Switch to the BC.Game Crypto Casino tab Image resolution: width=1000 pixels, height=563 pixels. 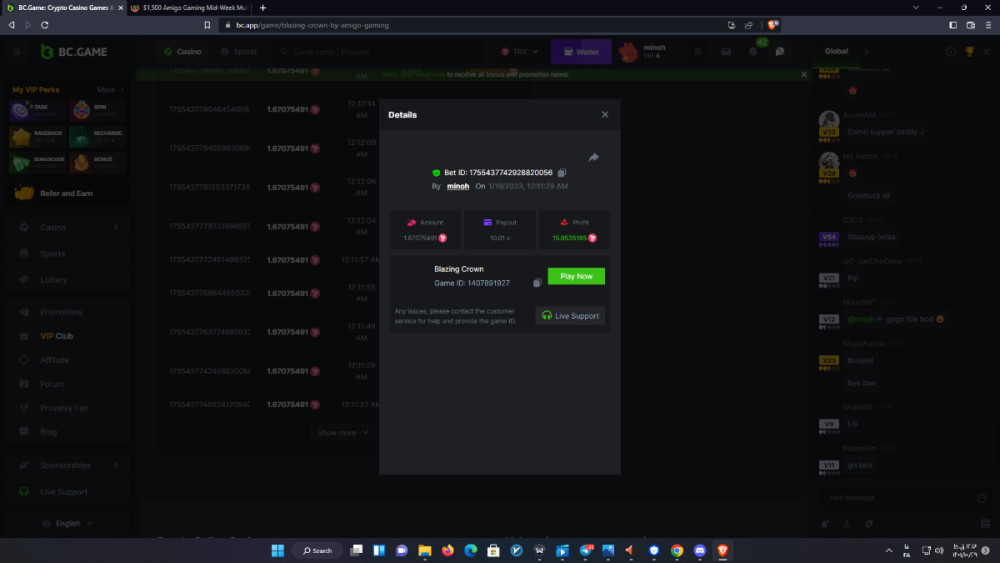[x=62, y=8]
